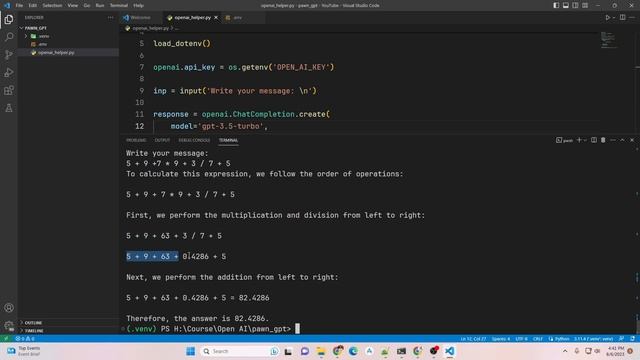Open the chat app icon in taskbar
The width and height of the screenshot is (640, 360).
pyautogui.click(x=304, y=351)
